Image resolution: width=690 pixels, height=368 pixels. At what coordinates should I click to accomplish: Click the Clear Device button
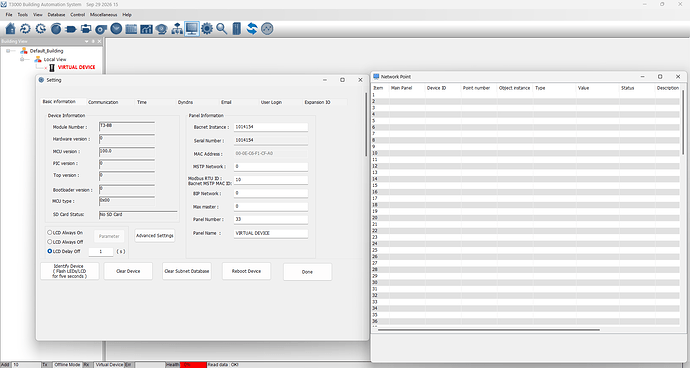[128, 271]
